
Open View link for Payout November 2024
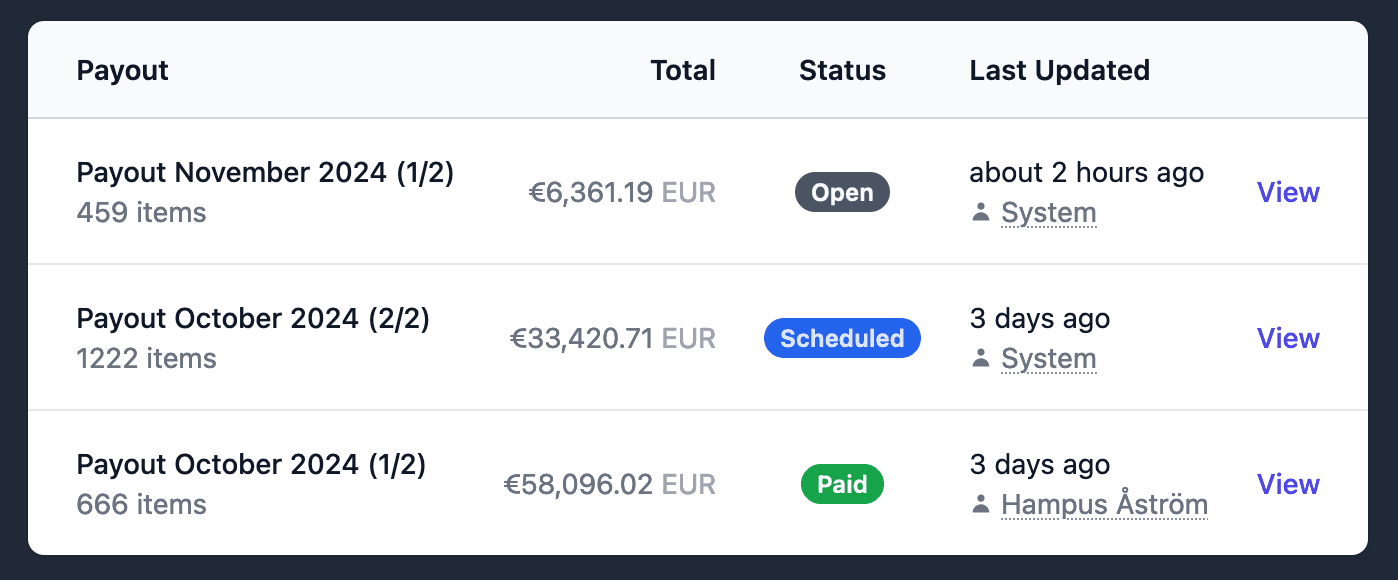pyautogui.click(x=1288, y=192)
